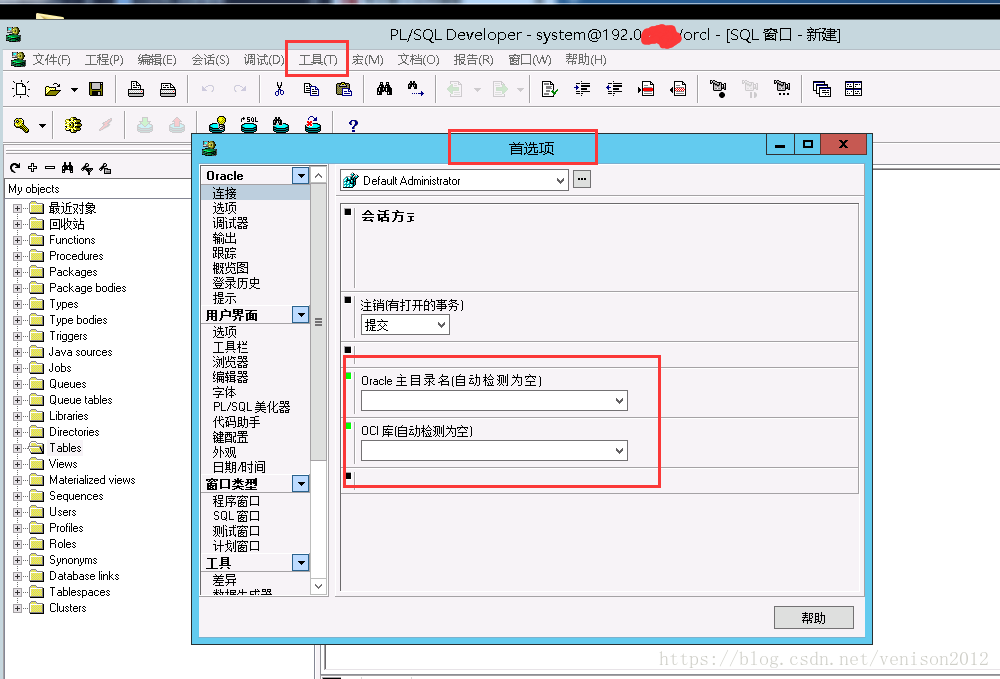Select the Tablespaces folder
The width and height of the screenshot is (1000, 679).
[x=80, y=592]
